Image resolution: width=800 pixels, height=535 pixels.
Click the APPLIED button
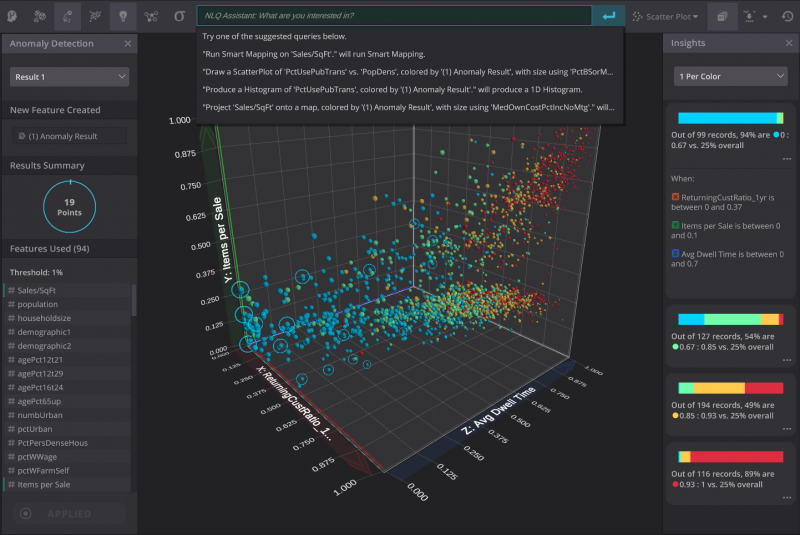(x=69, y=514)
